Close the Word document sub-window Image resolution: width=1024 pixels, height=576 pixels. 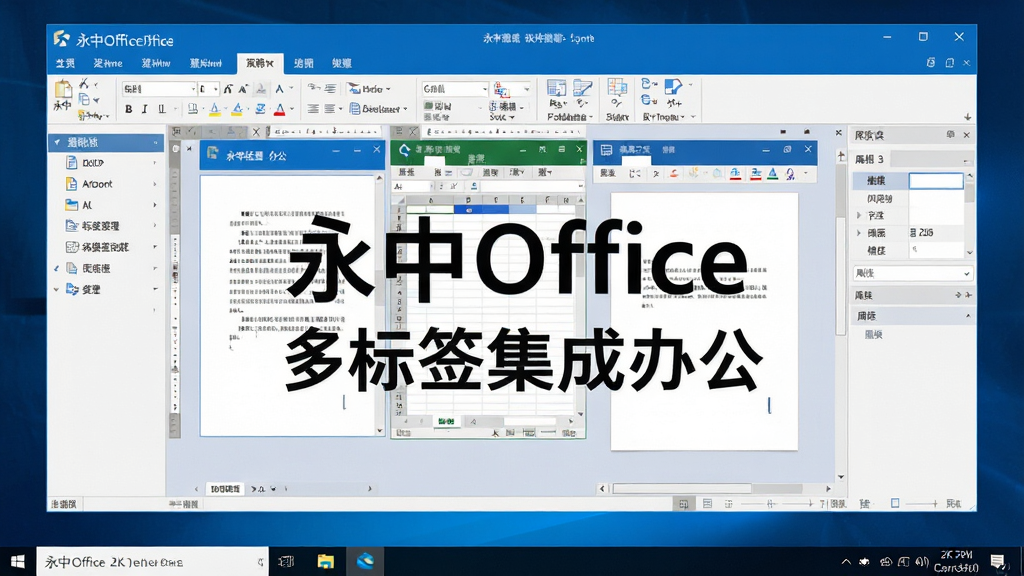(377, 150)
